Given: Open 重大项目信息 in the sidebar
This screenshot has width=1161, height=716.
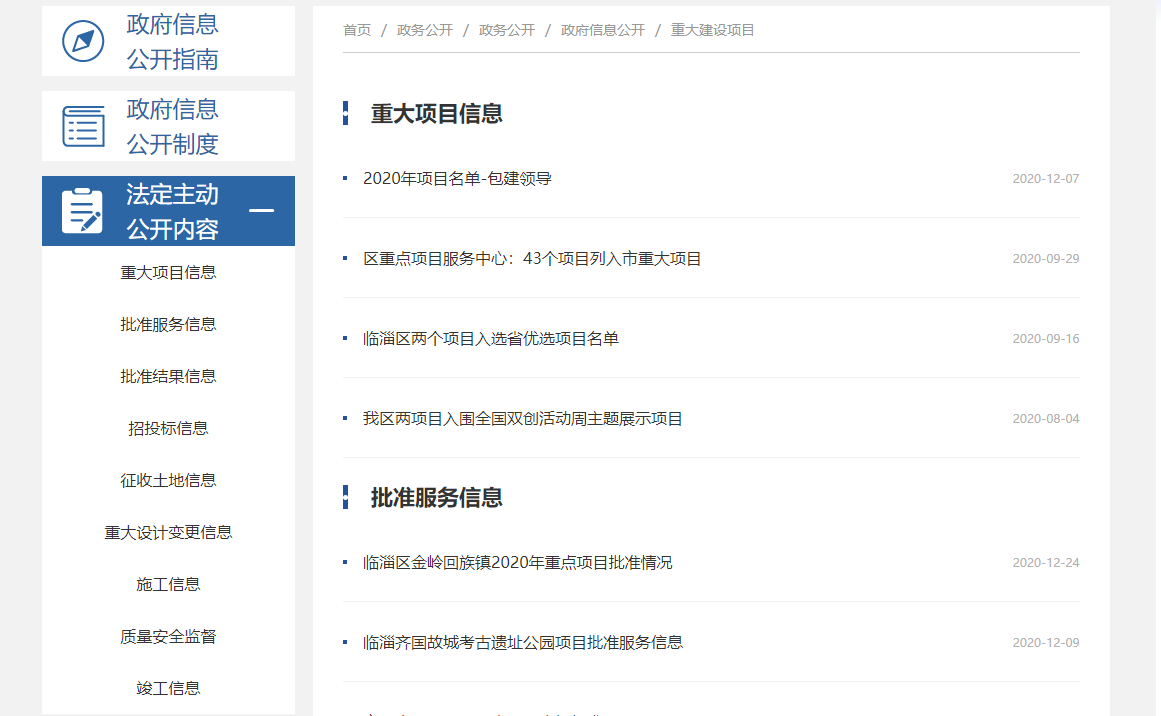Looking at the screenshot, I should pyautogui.click(x=168, y=272).
